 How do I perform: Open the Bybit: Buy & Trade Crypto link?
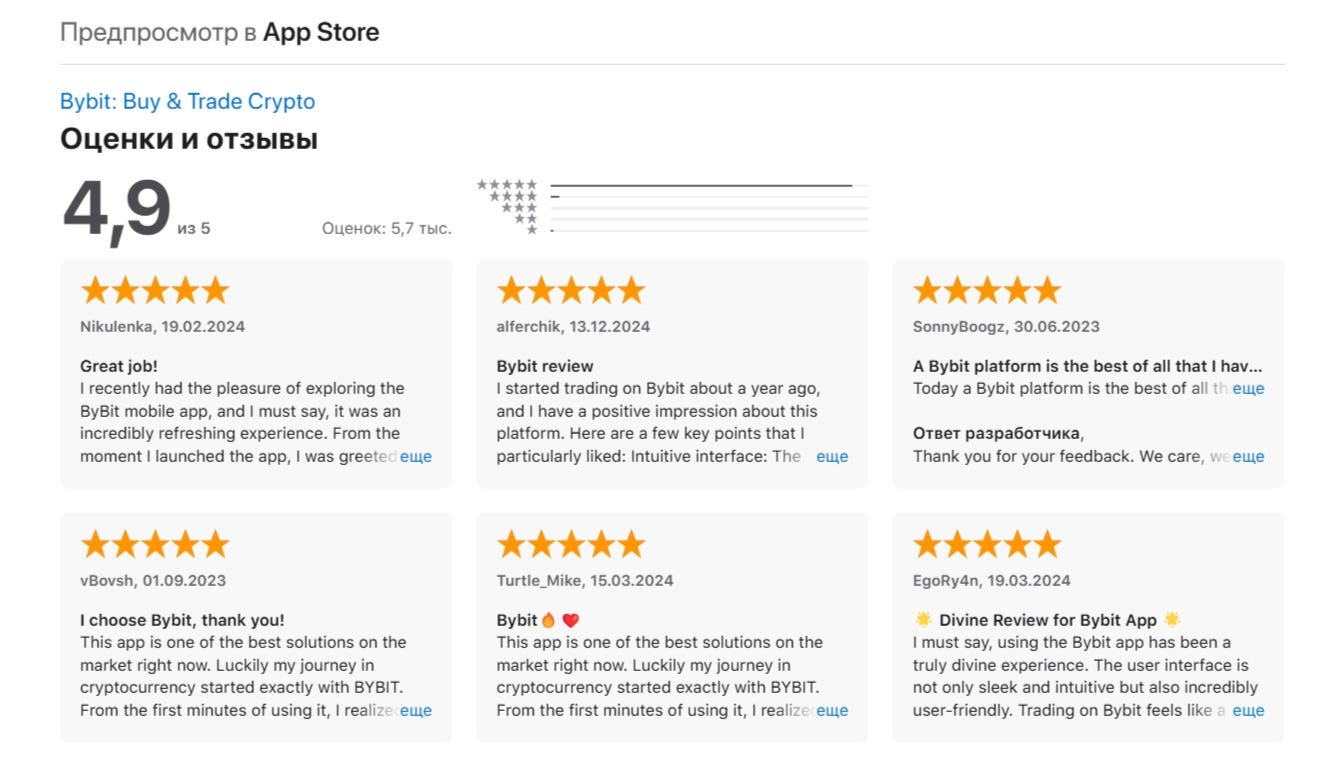187,101
